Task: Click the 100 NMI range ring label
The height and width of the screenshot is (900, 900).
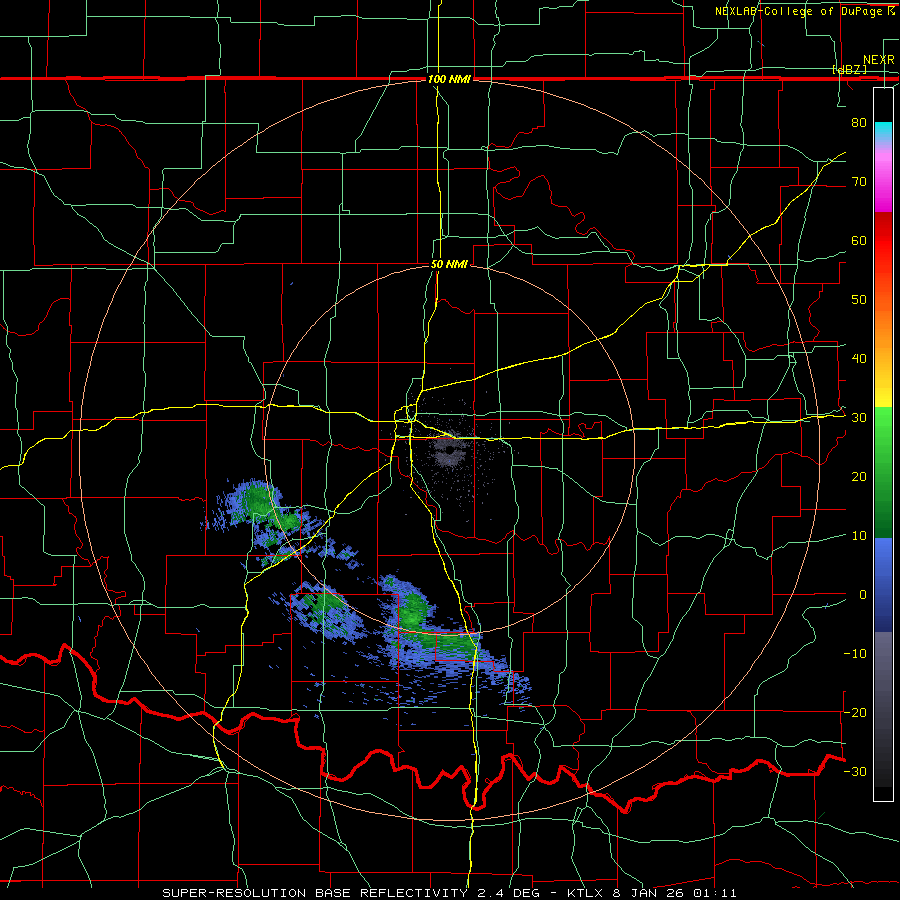Action: (449, 79)
